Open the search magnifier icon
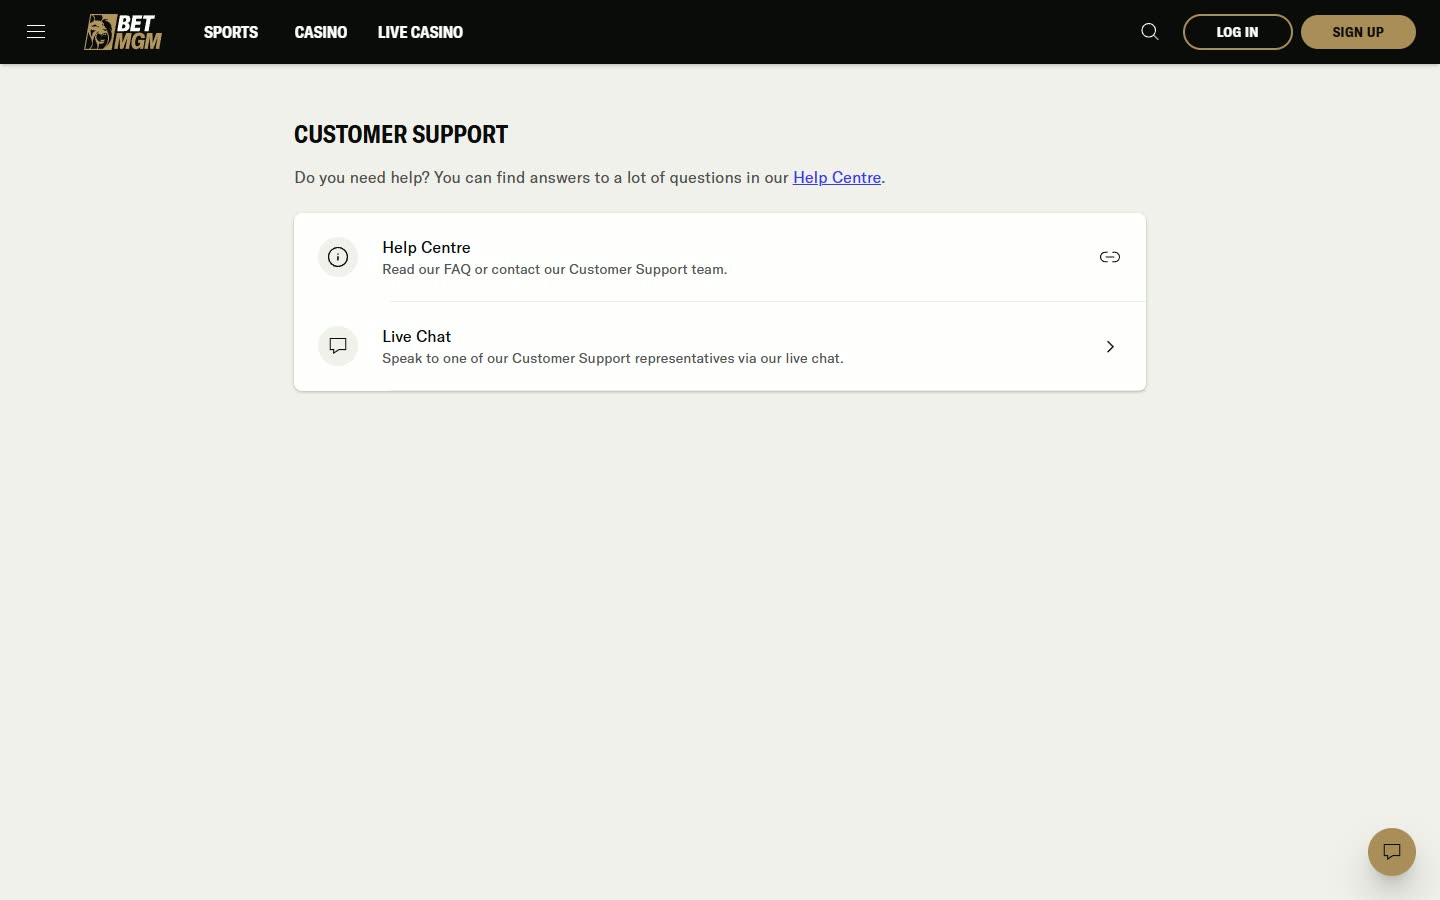Image resolution: width=1440 pixels, height=900 pixels. click(x=1150, y=32)
